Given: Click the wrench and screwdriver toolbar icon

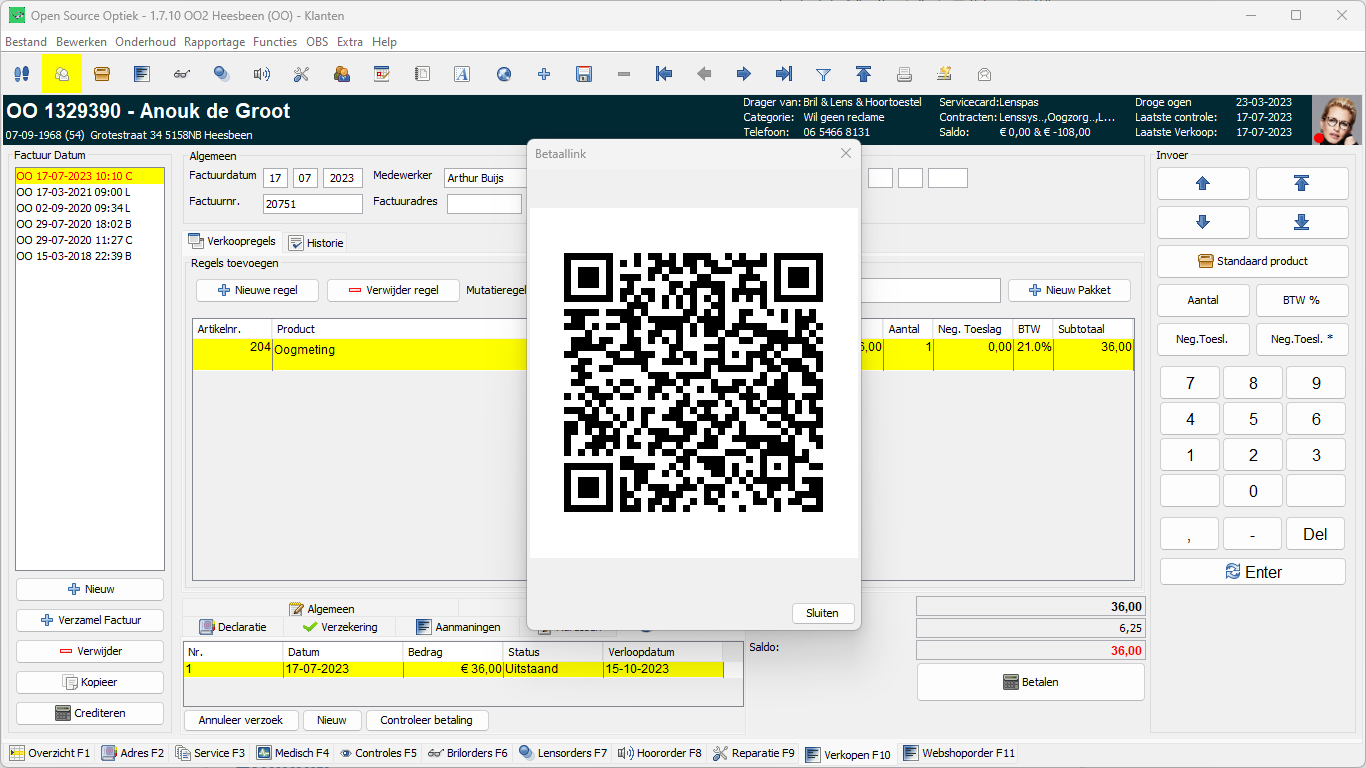Looking at the screenshot, I should (302, 74).
